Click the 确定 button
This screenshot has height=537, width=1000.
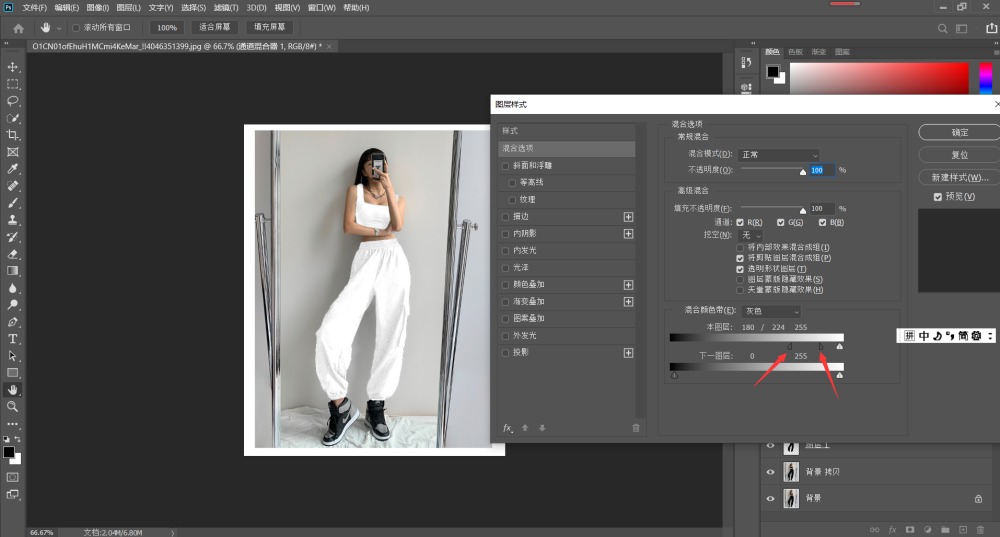(959, 132)
